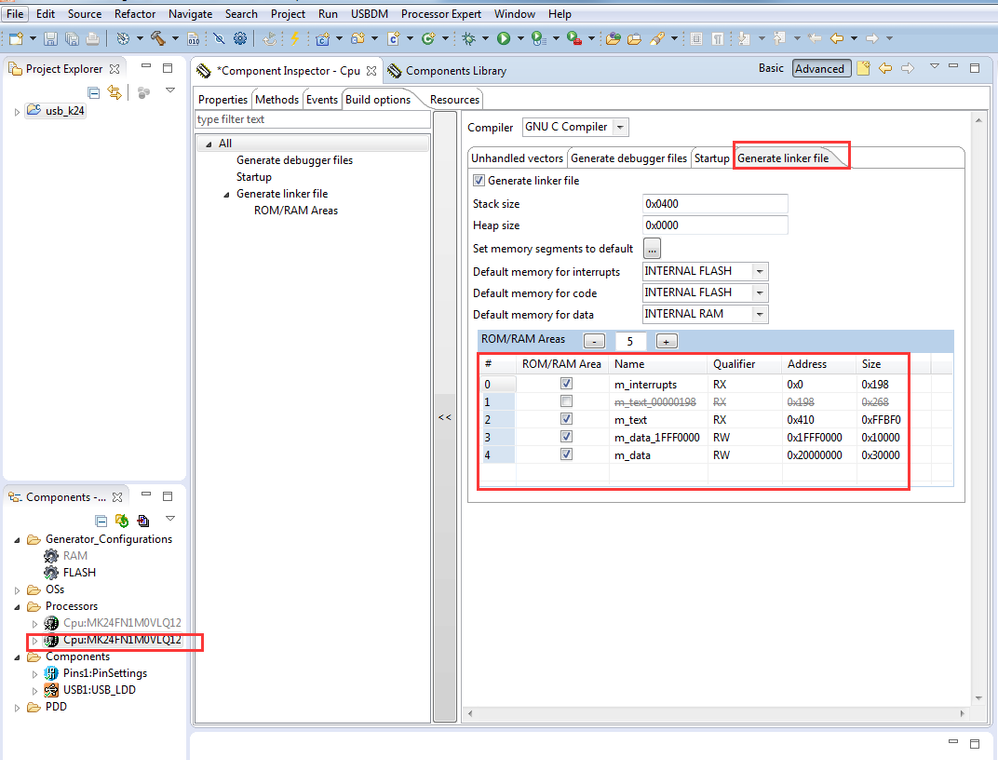Click the pilcrow show whitespace icon

[717, 39]
